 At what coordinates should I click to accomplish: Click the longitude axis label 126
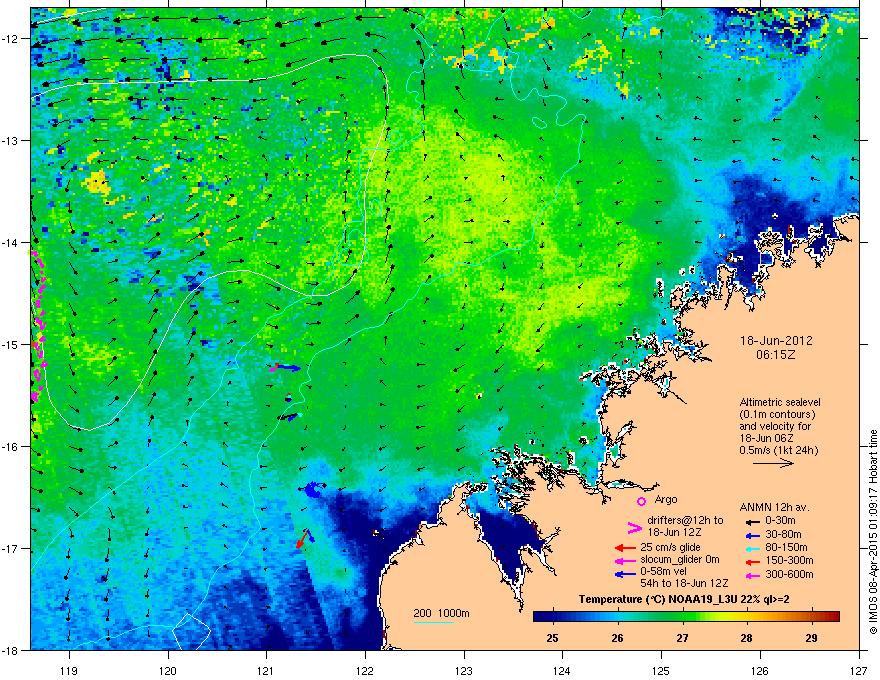coord(760,670)
